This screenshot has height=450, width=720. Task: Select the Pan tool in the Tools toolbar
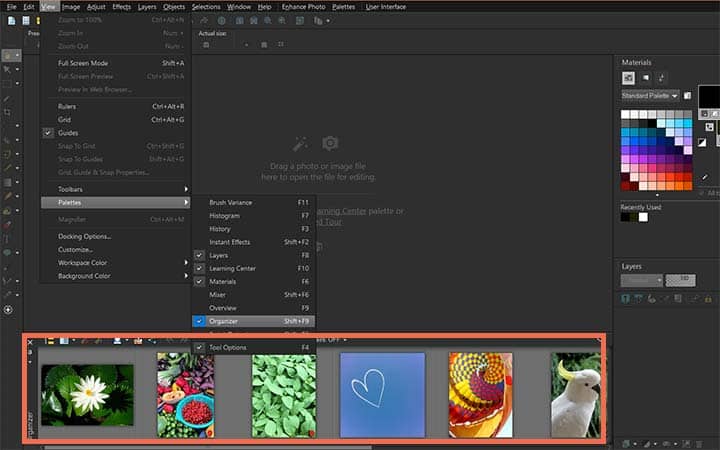click(7, 56)
